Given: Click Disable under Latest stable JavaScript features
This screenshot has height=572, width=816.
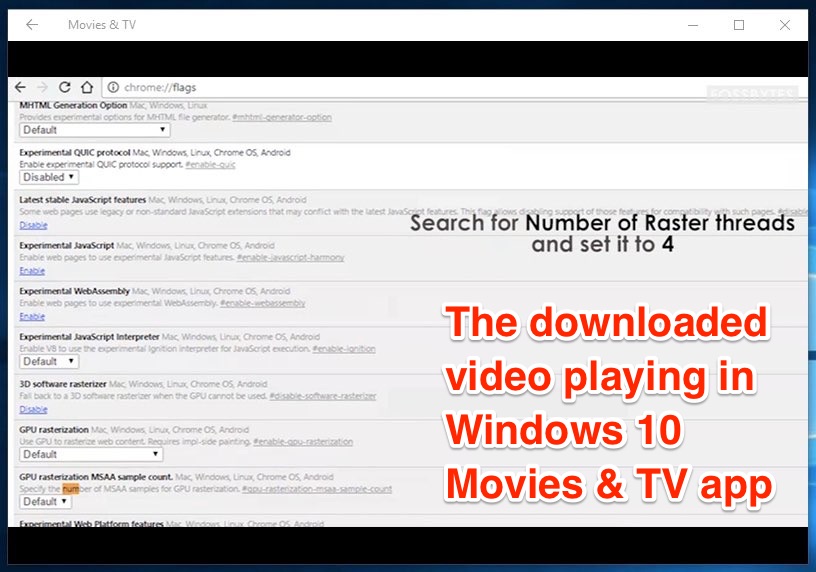Looking at the screenshot, I should point(33,225).
